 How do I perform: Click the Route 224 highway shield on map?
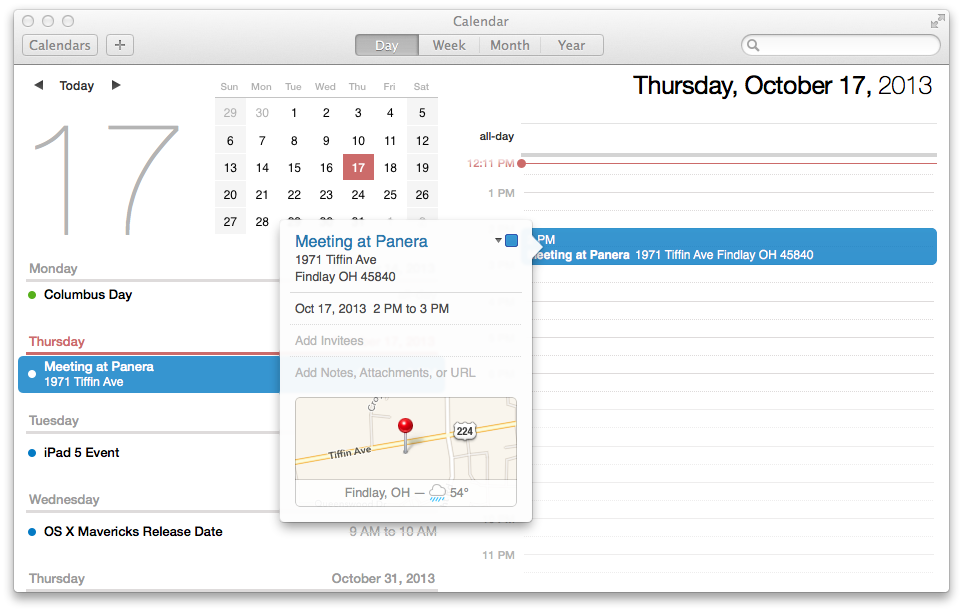click(463, 430)
